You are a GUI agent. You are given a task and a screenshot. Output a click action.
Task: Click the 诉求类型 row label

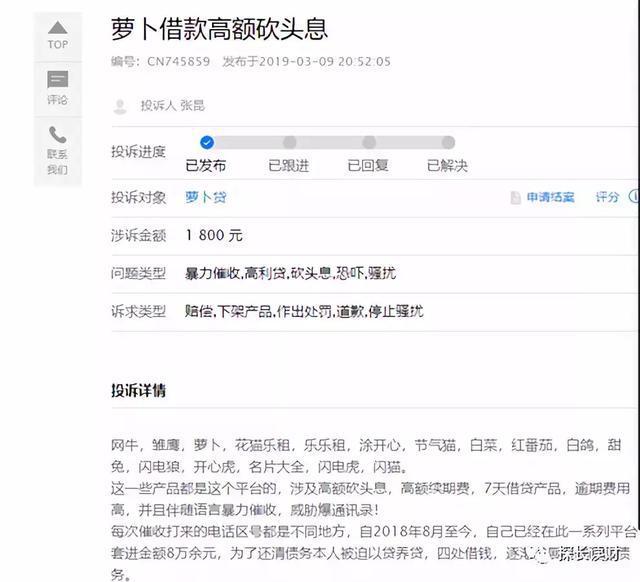tap(138, 311)
